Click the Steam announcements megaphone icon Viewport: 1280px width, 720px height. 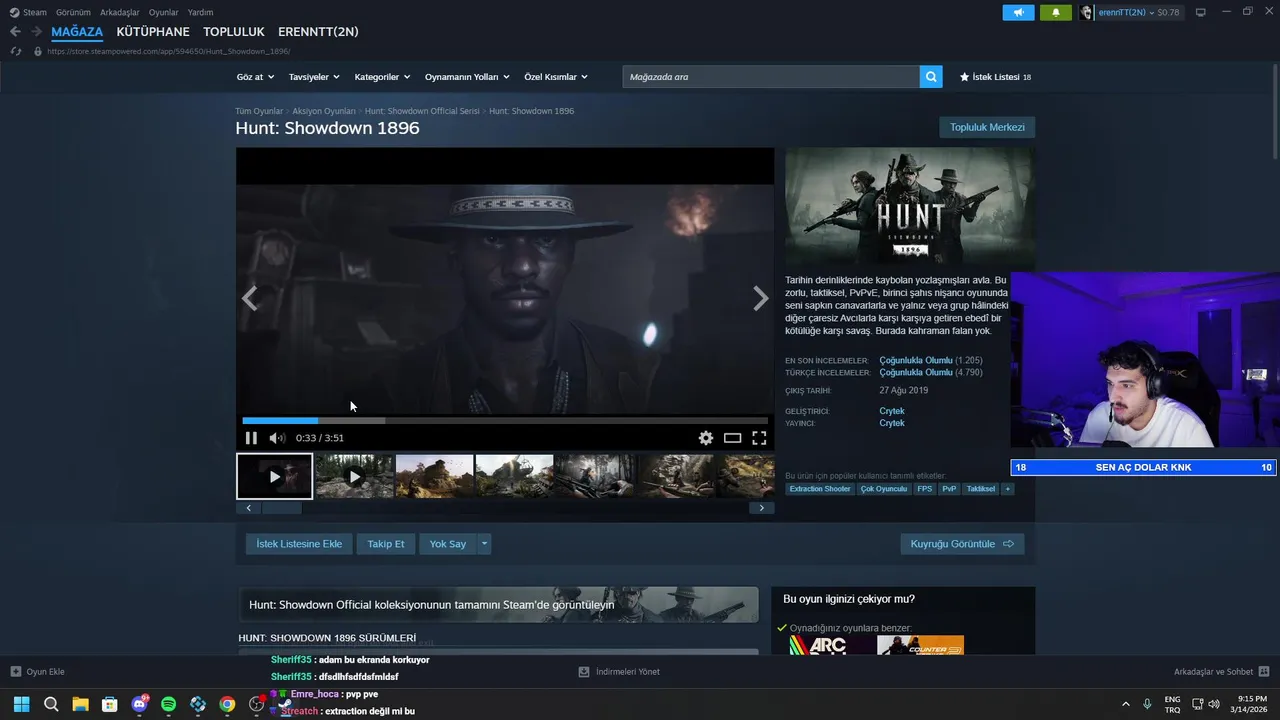1018,12
